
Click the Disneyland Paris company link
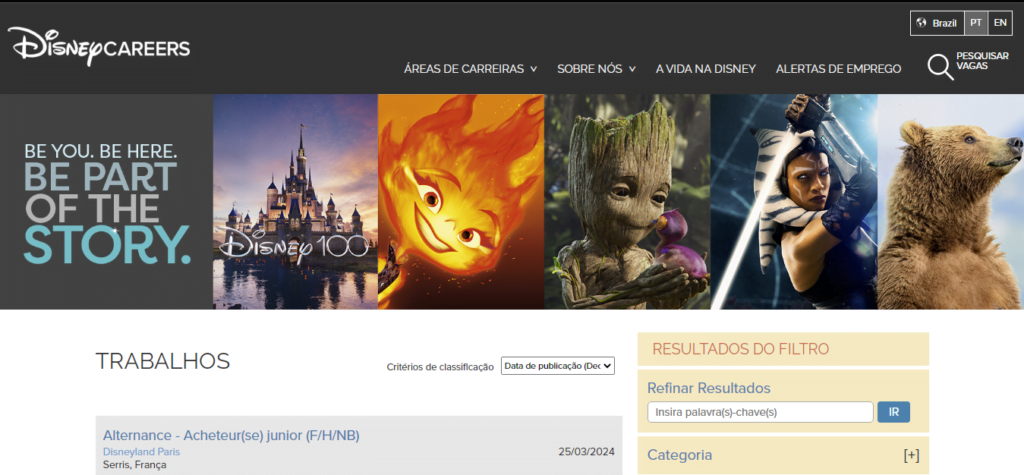tap(141, 451)
